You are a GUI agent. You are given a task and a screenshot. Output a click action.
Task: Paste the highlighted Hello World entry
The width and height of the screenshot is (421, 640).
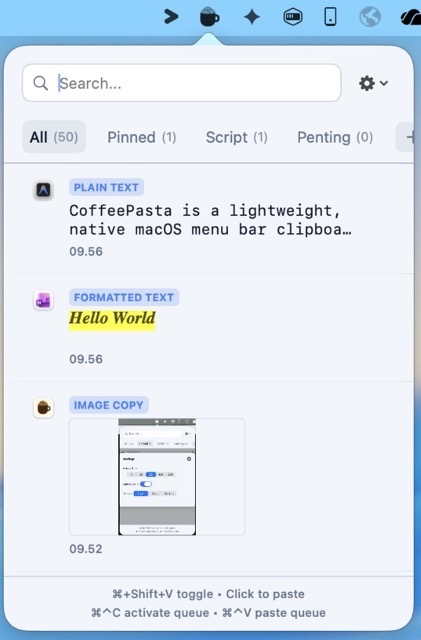pyautogui.click(x=112, y=320)
